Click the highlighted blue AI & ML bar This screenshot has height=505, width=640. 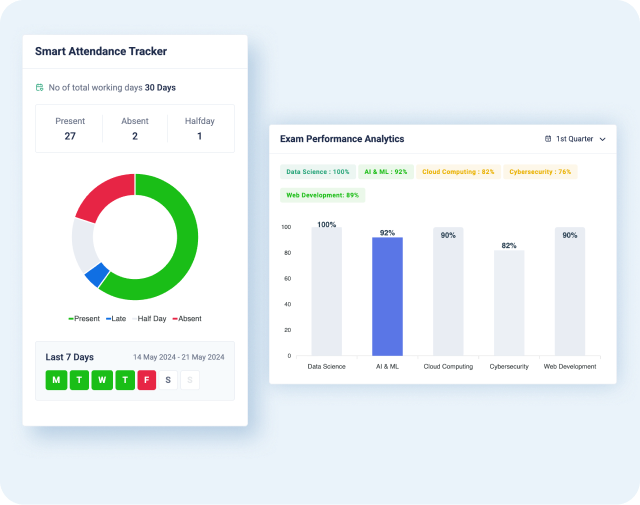[x=387, y=295]
